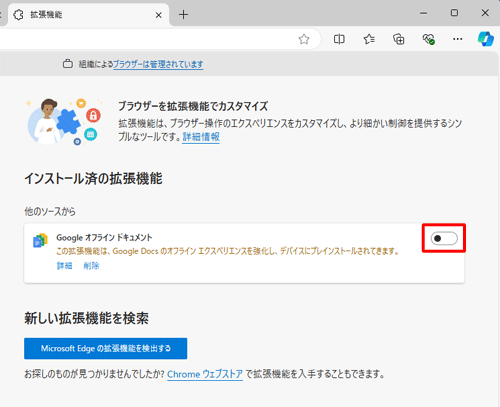Click the briefcase managed-by-organization icon

pyautogui.click(x=68, y=63)
